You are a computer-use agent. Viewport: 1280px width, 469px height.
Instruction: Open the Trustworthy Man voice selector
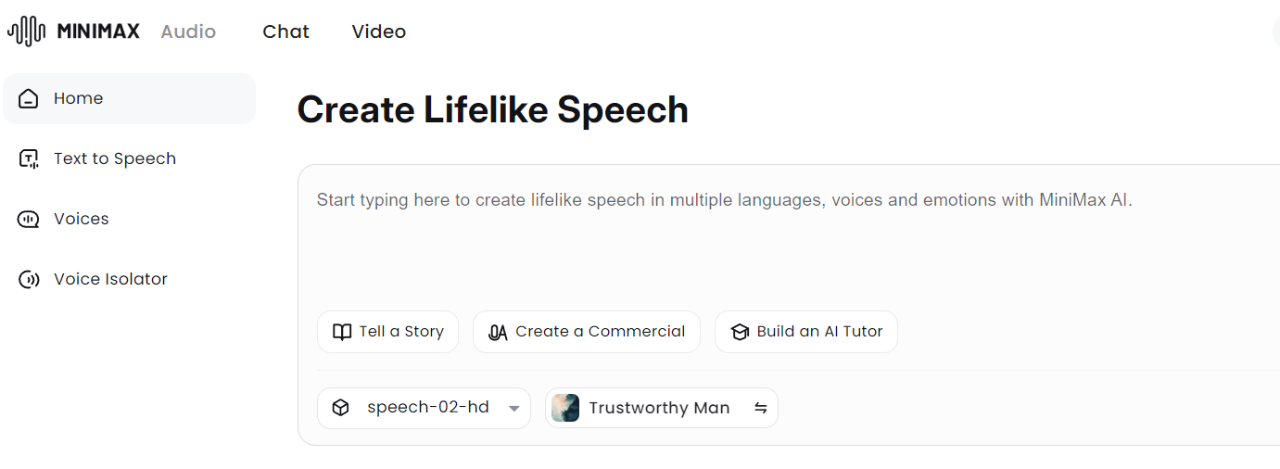[x=659, y=408]
